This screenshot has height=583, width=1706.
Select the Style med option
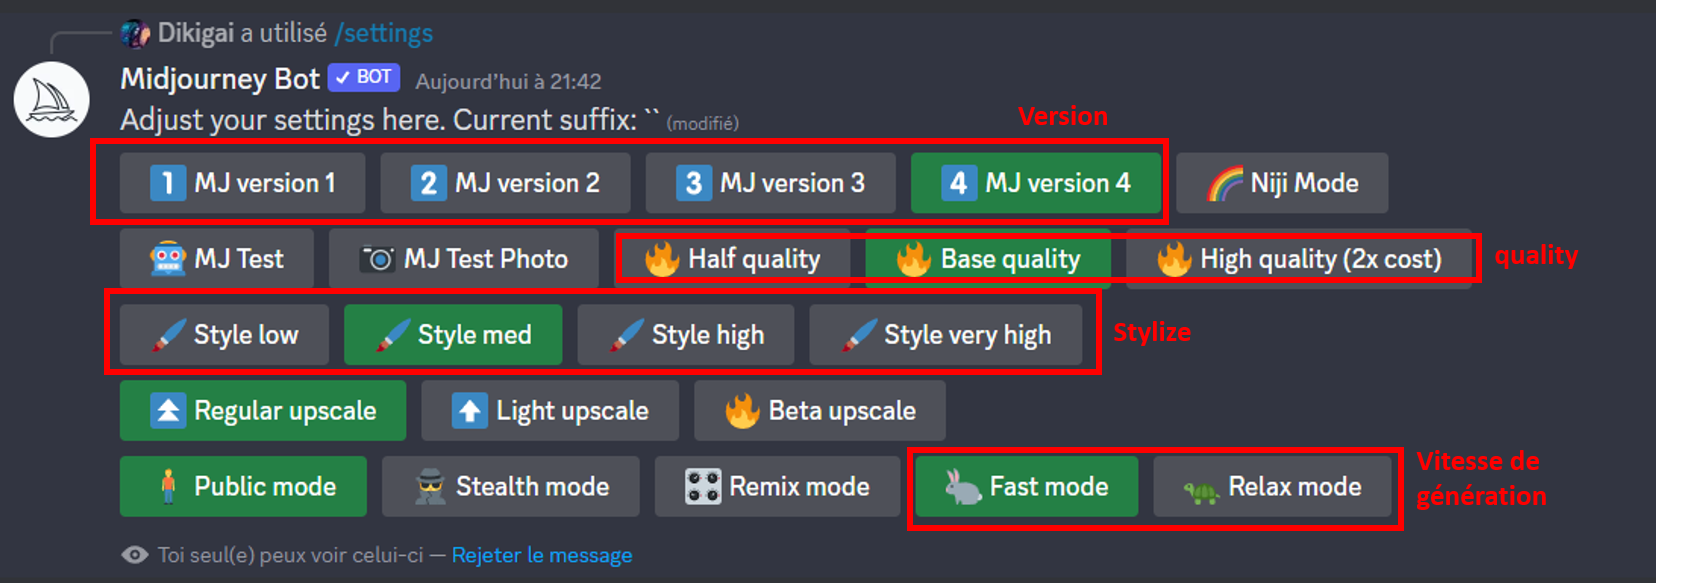(453, 335)
